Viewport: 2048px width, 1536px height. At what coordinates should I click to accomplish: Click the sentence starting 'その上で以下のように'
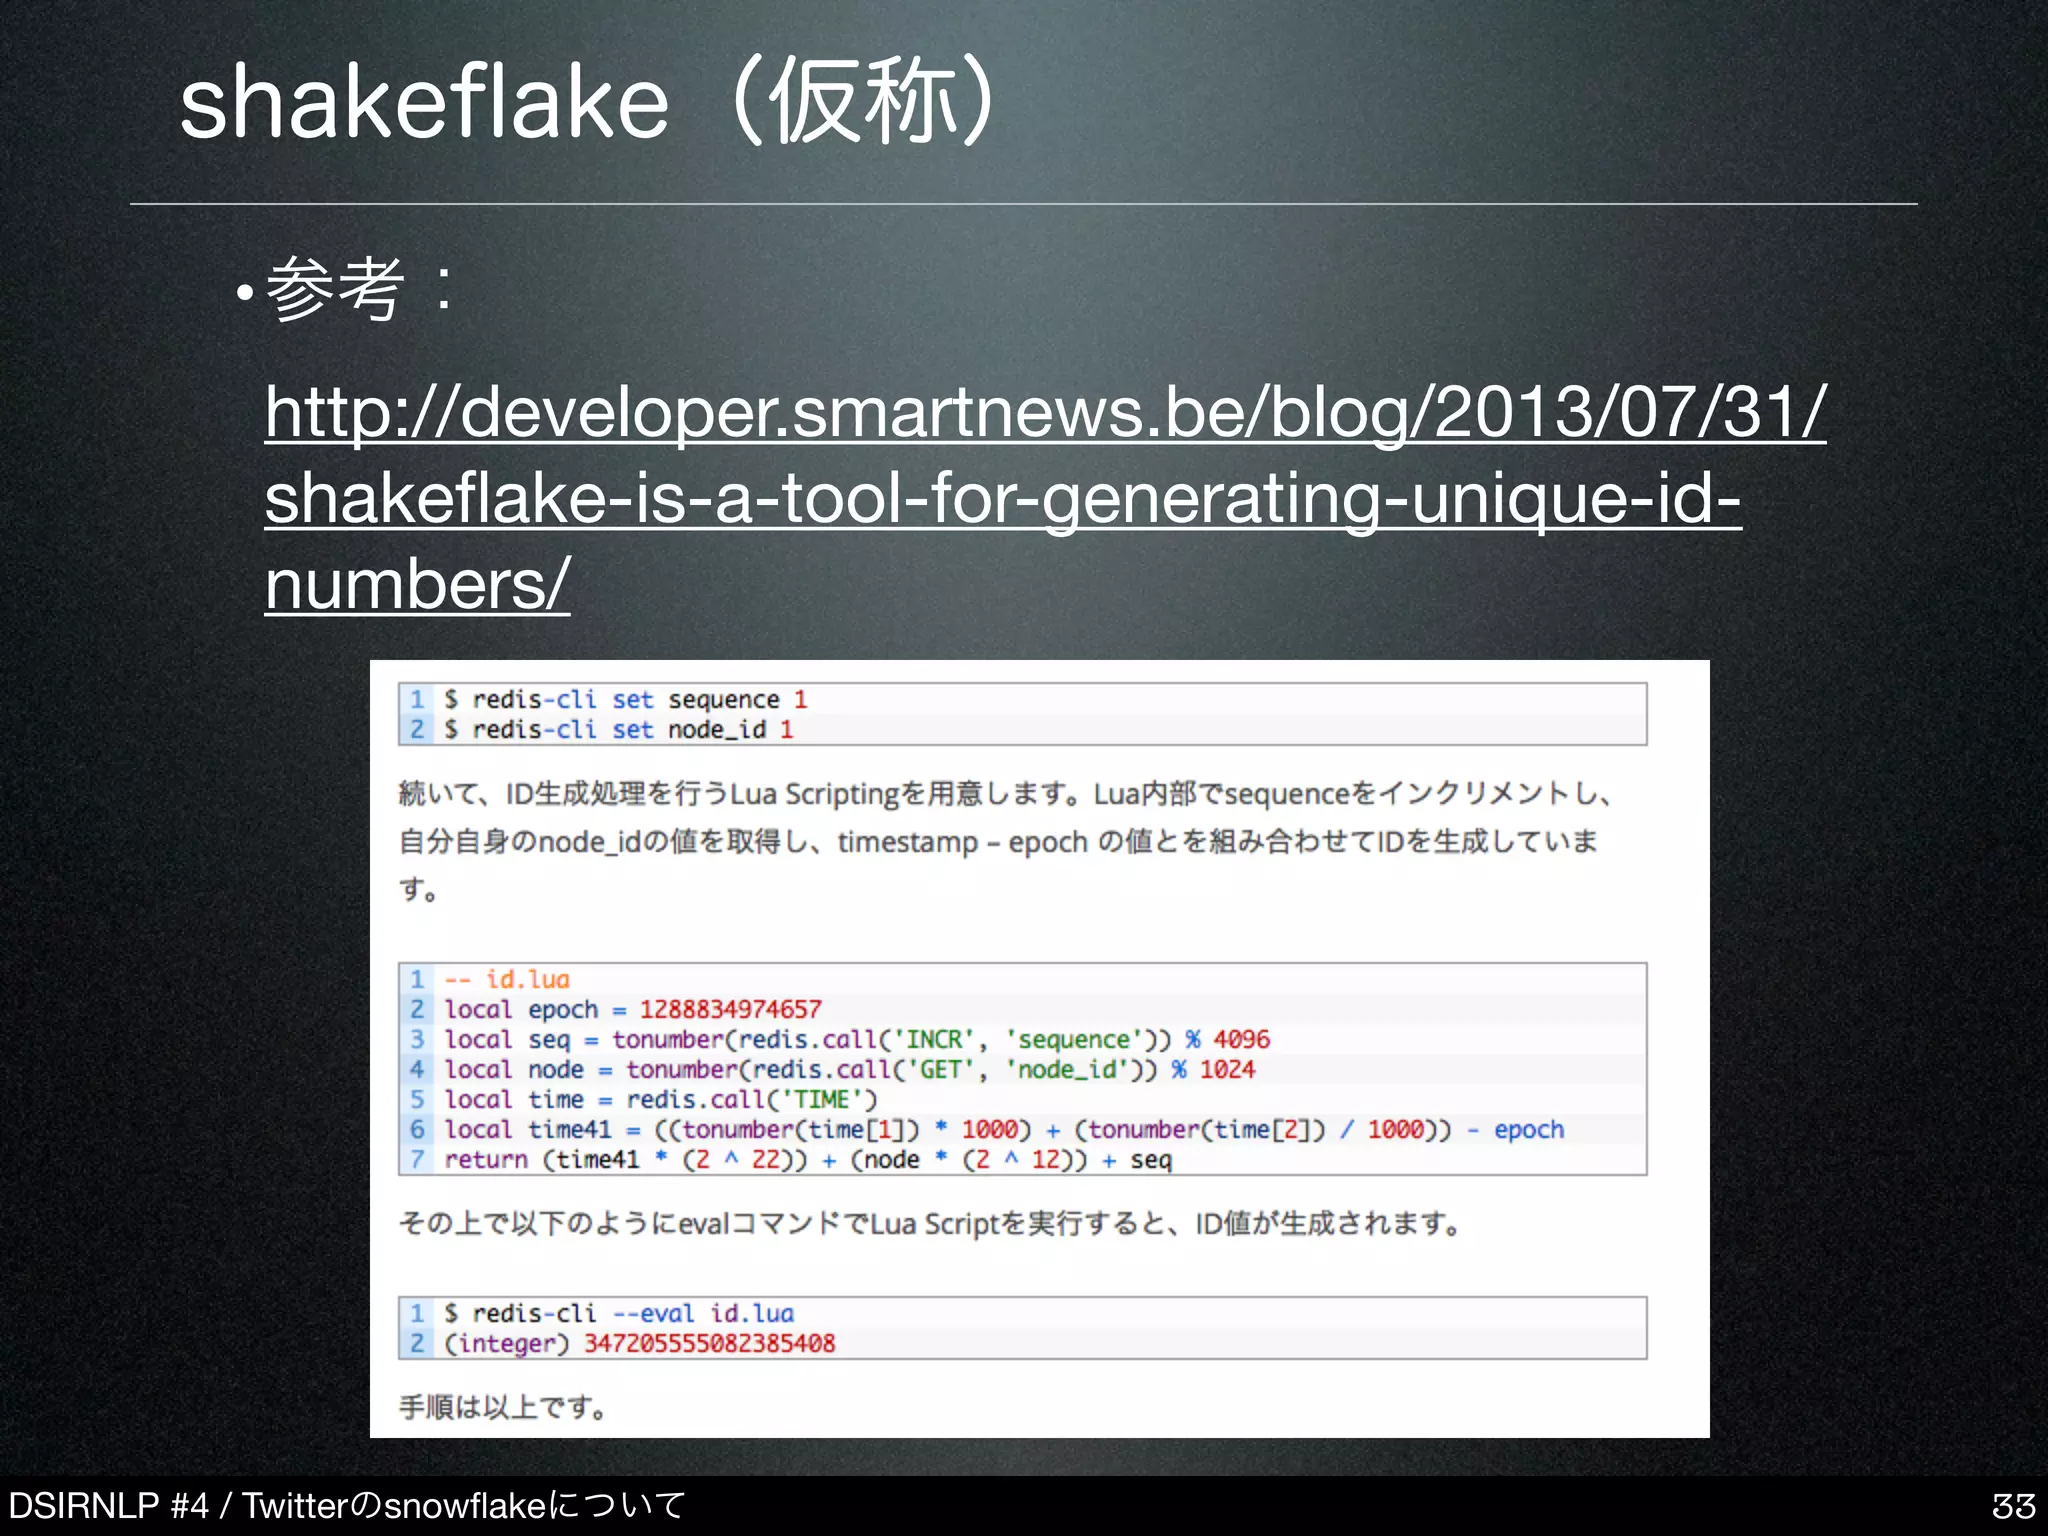tap(931, 1223)
